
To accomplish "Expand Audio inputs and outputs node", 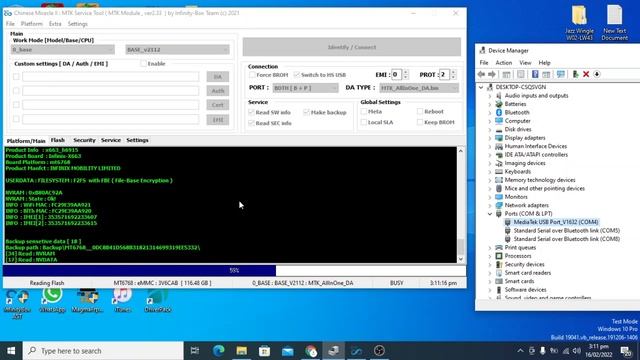I will click(490, 96).
